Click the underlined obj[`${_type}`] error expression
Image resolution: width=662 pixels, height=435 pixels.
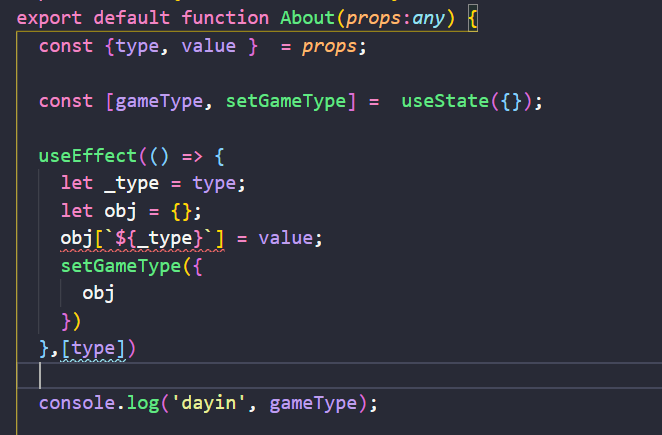click(x=142, y=239)
